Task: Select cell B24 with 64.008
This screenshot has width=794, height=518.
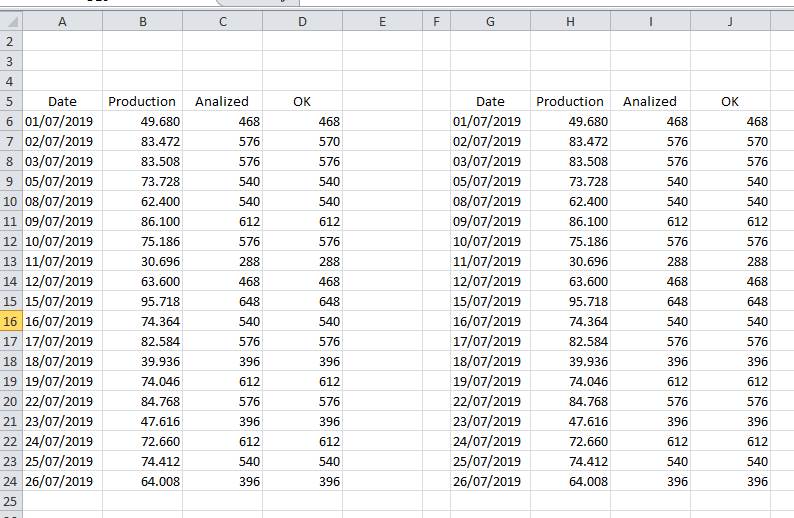Action: click(x=142, y=481)
